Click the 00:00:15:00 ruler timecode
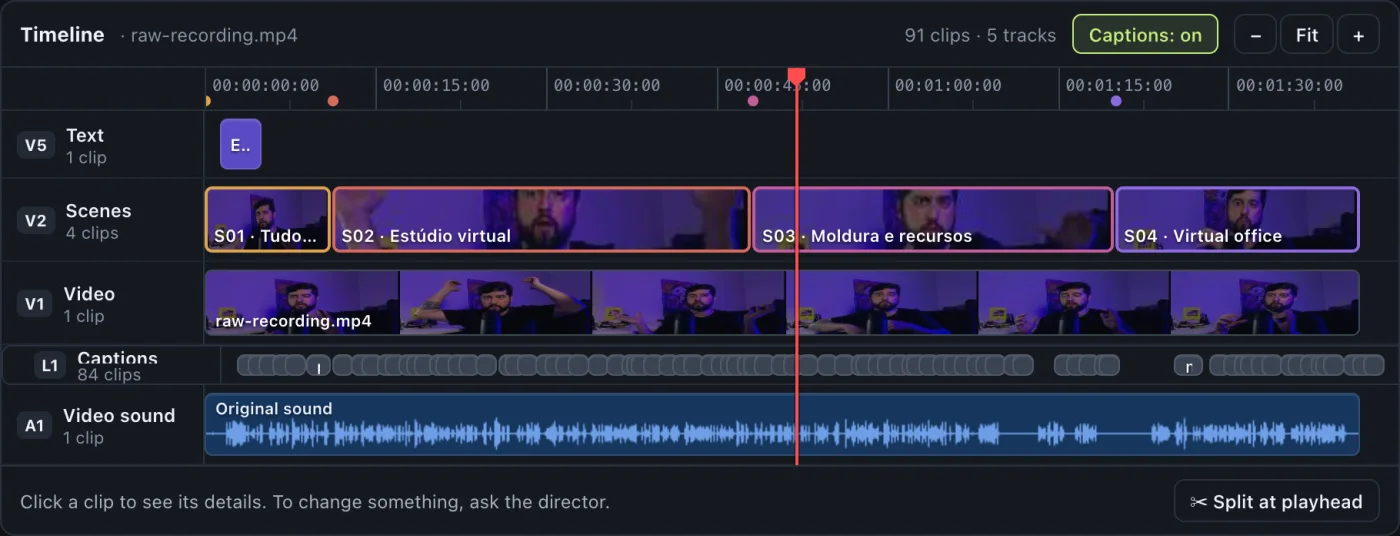The width and height of the screenshot is (1400, 536). coord(436,85)
